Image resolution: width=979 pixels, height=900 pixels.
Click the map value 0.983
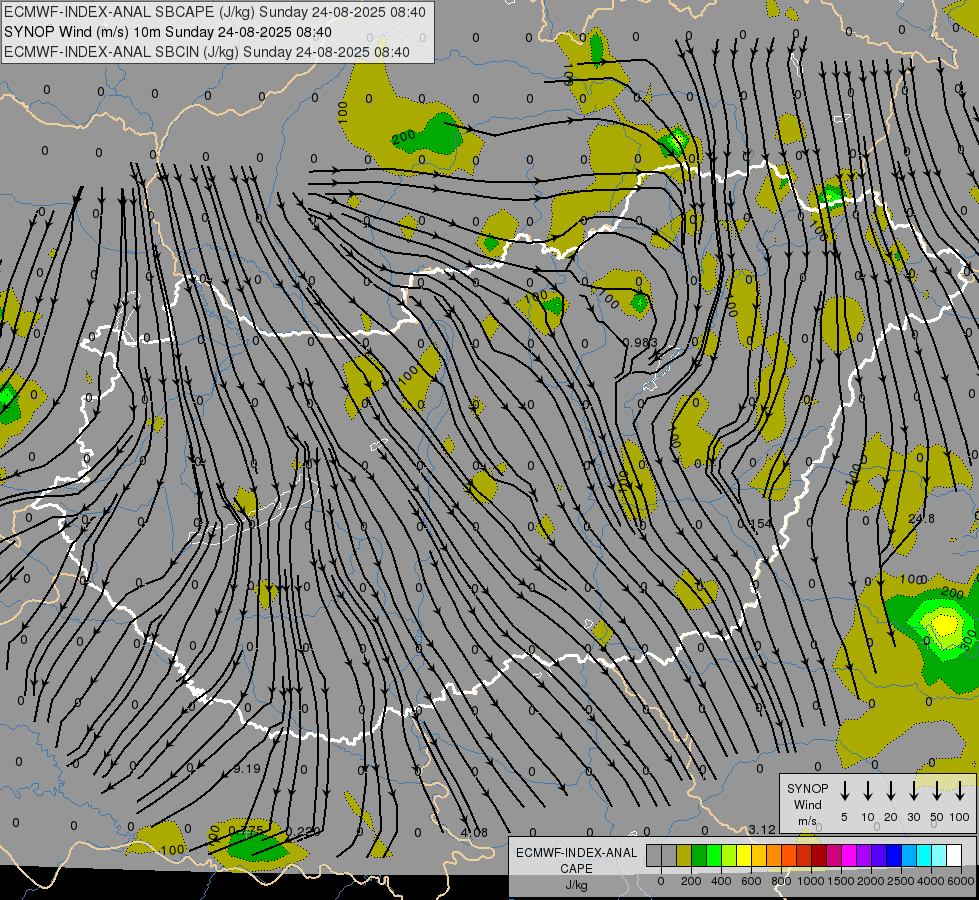coord(641,342)
